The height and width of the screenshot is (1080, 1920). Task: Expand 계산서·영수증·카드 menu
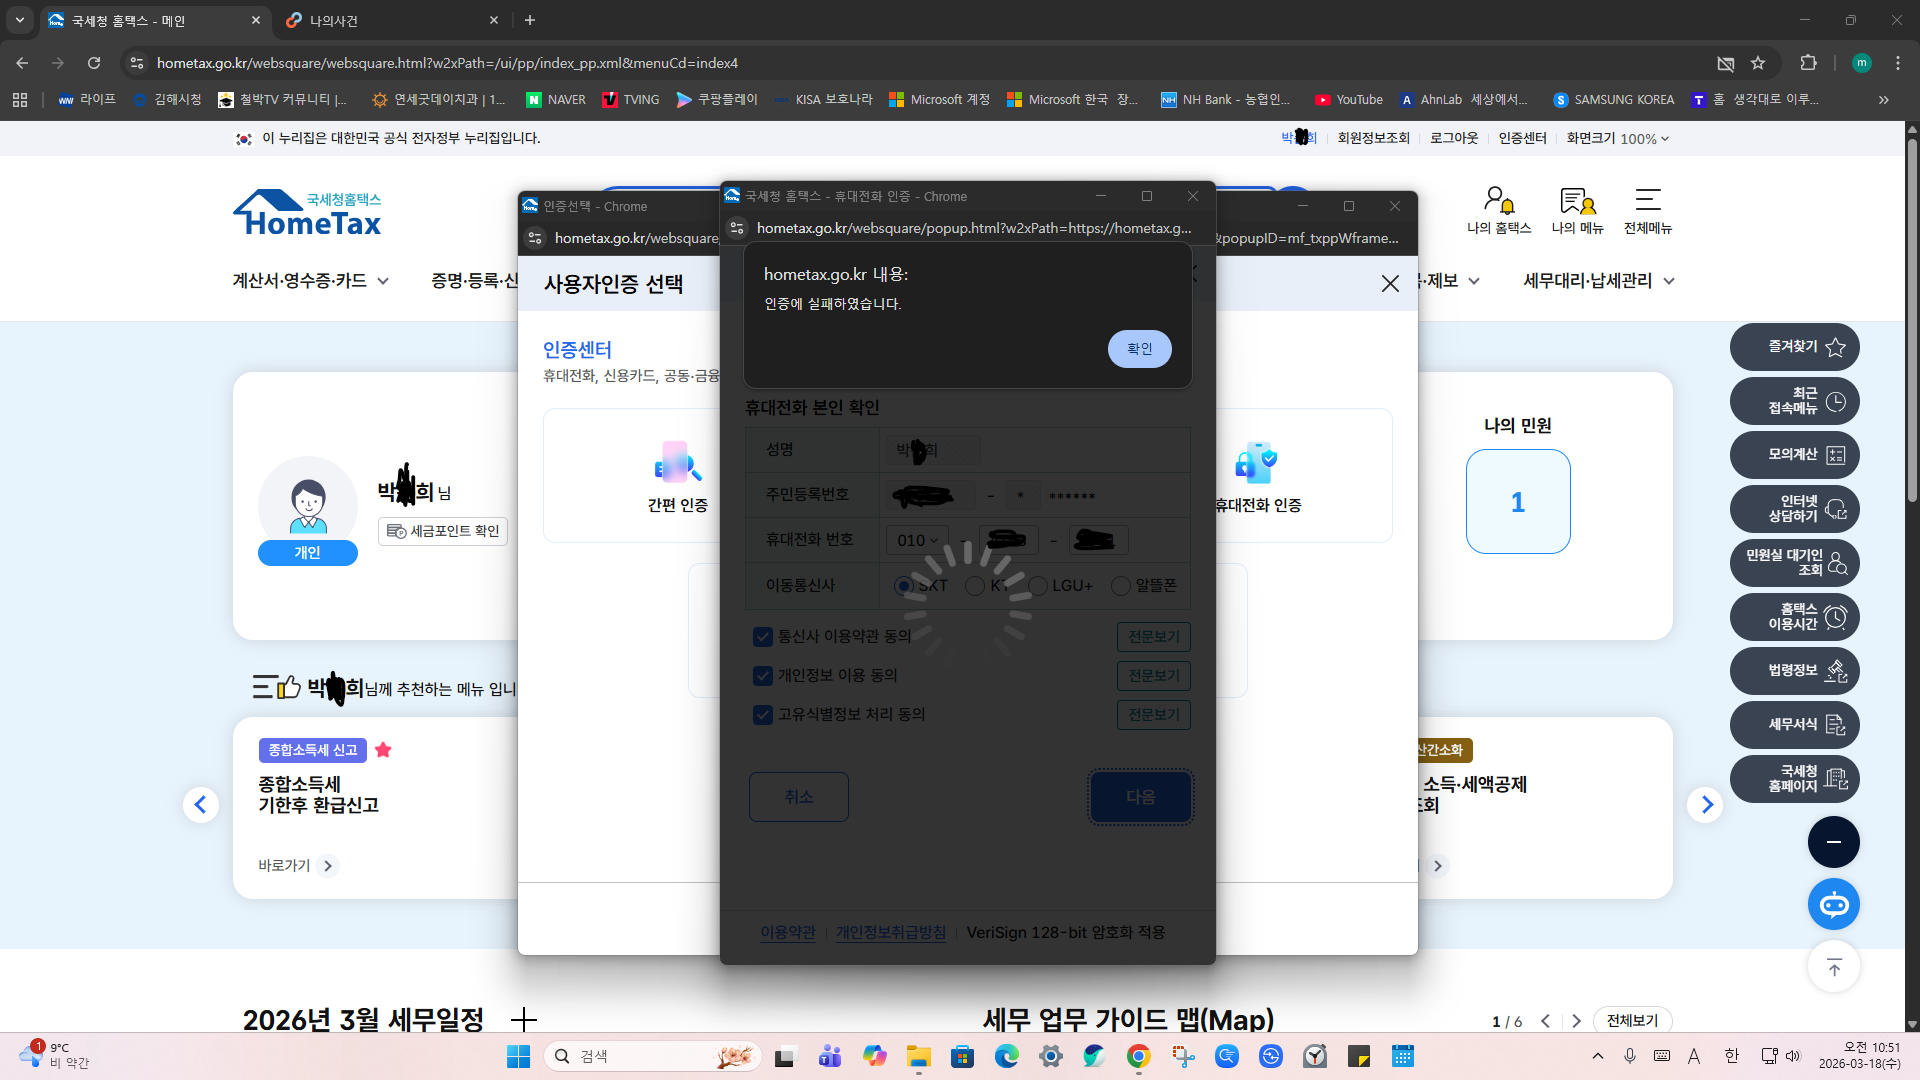311,281
